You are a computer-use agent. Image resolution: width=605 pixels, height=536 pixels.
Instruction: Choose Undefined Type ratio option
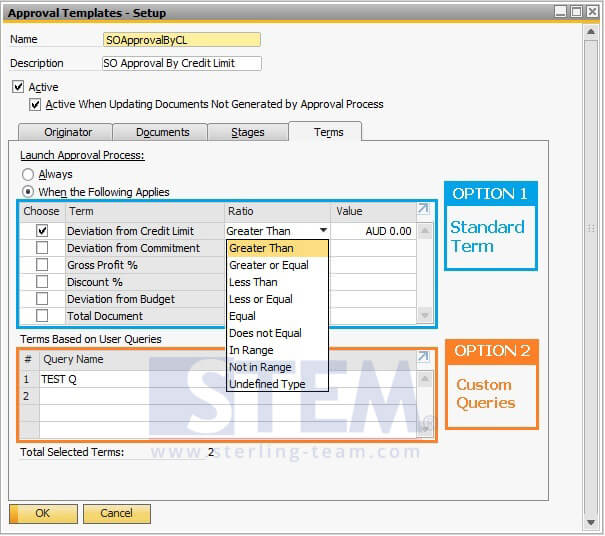point(278,384)
